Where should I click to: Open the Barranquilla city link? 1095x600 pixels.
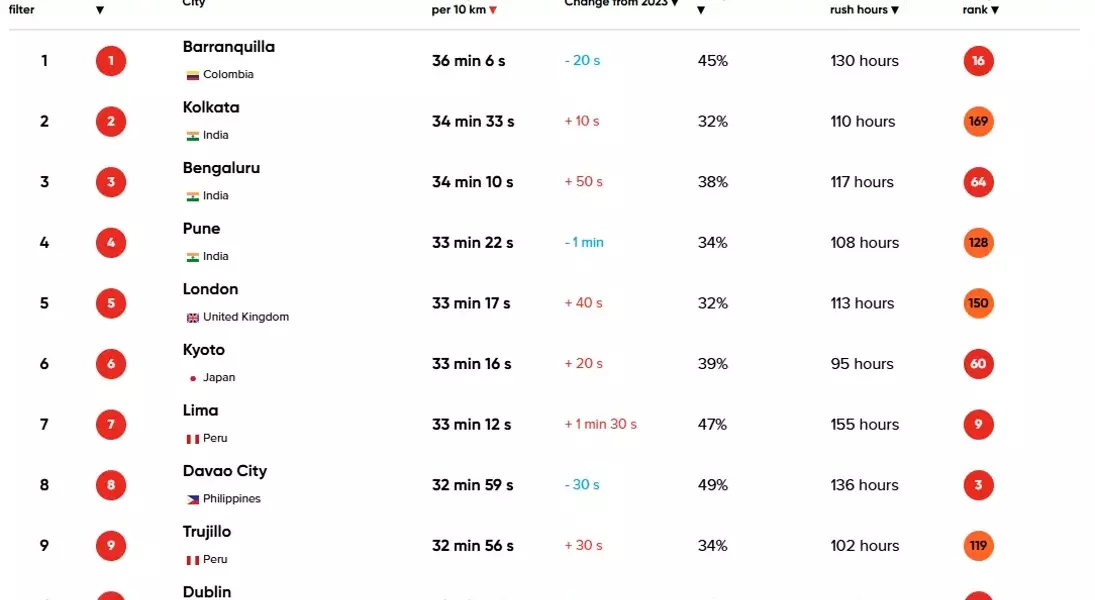point(228,47)
